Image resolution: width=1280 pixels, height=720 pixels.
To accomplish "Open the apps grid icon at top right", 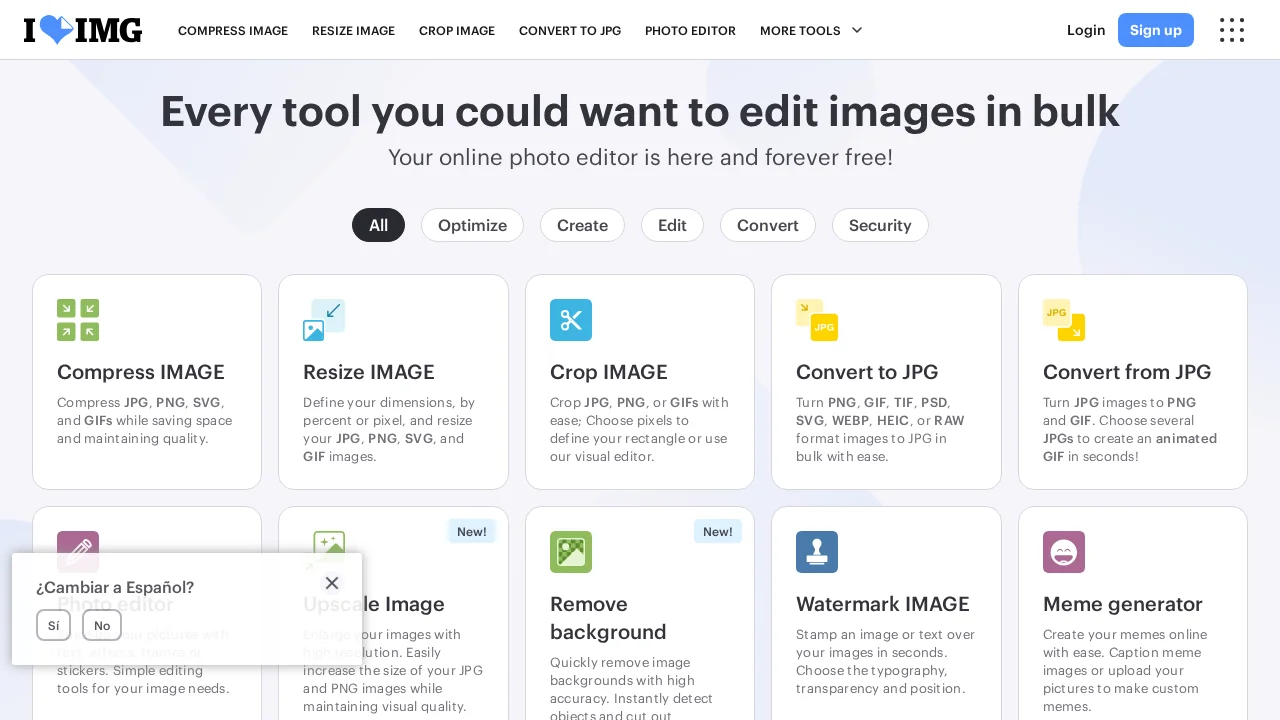I will [x=1232, y=30].
